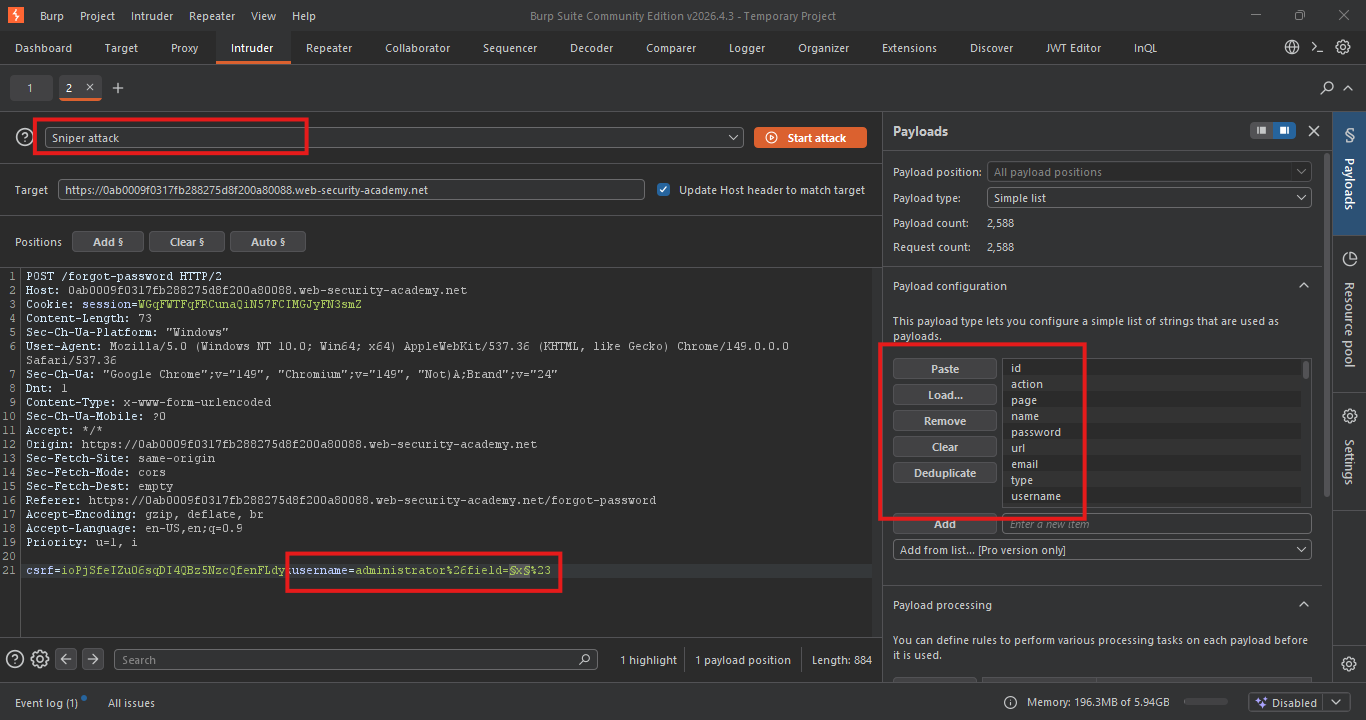Click the Add § positions button
The height and width of the screenshot is (720, 1366).
click(x=108, y=242)
